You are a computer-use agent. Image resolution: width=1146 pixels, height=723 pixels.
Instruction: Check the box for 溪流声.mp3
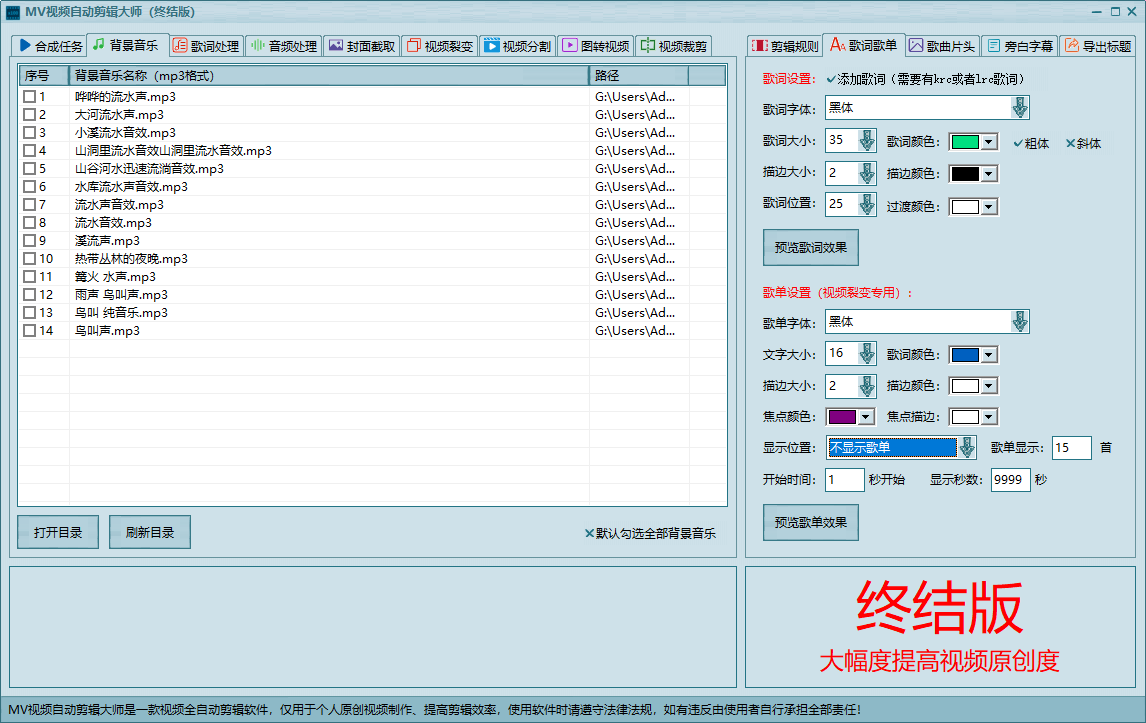29,241
